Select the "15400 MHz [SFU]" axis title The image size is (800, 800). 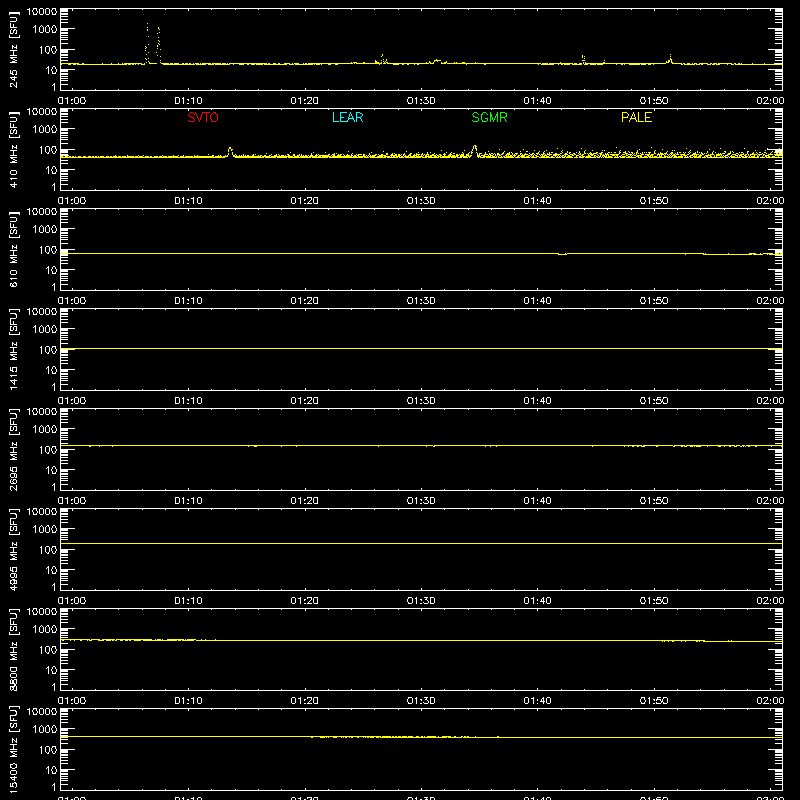tap(13, 749)
